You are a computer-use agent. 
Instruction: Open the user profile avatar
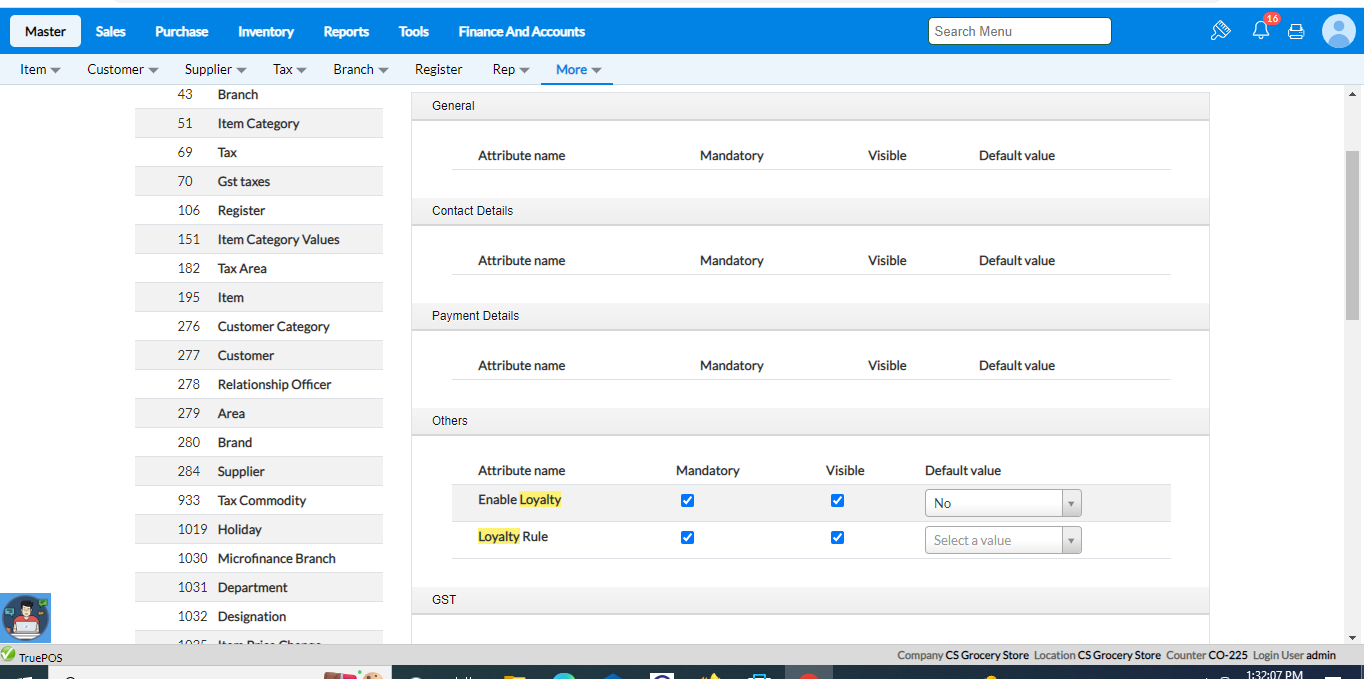coord(1338,31)
